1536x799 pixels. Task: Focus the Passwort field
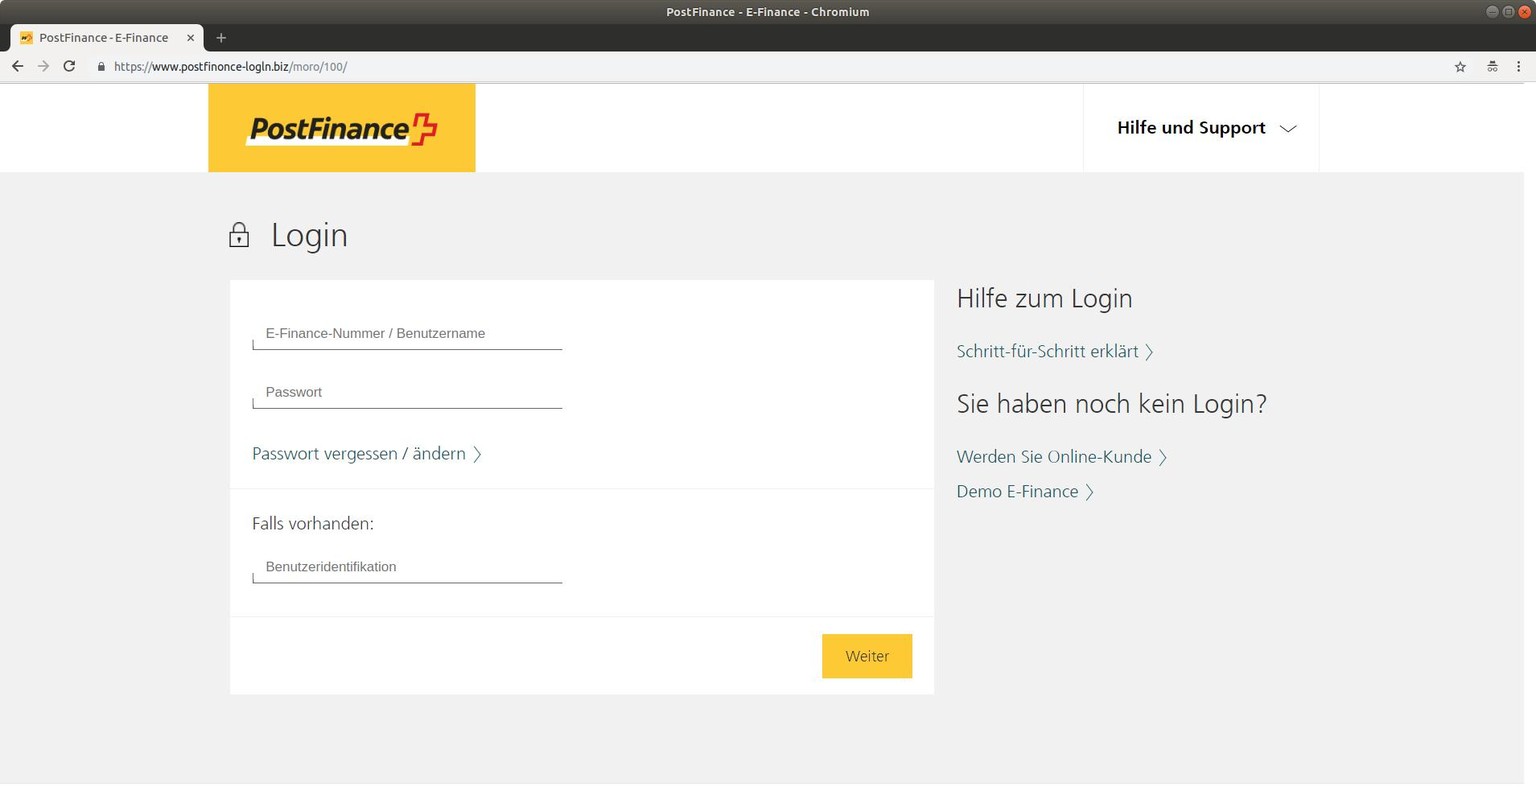pos(407,393)
